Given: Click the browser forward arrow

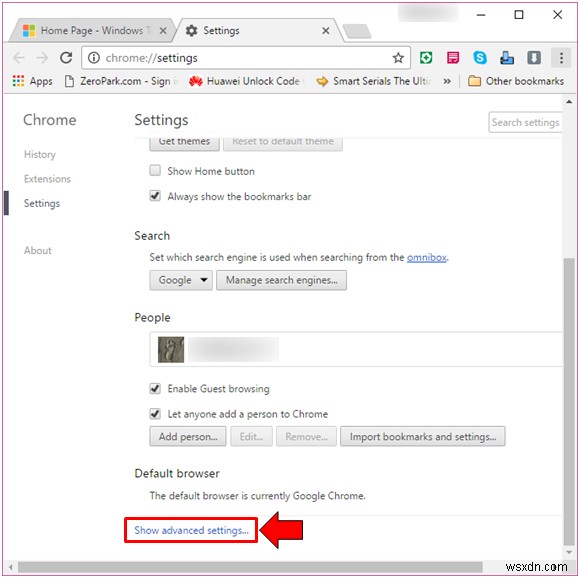Looking at the screenshot, I should pos(42,58).
